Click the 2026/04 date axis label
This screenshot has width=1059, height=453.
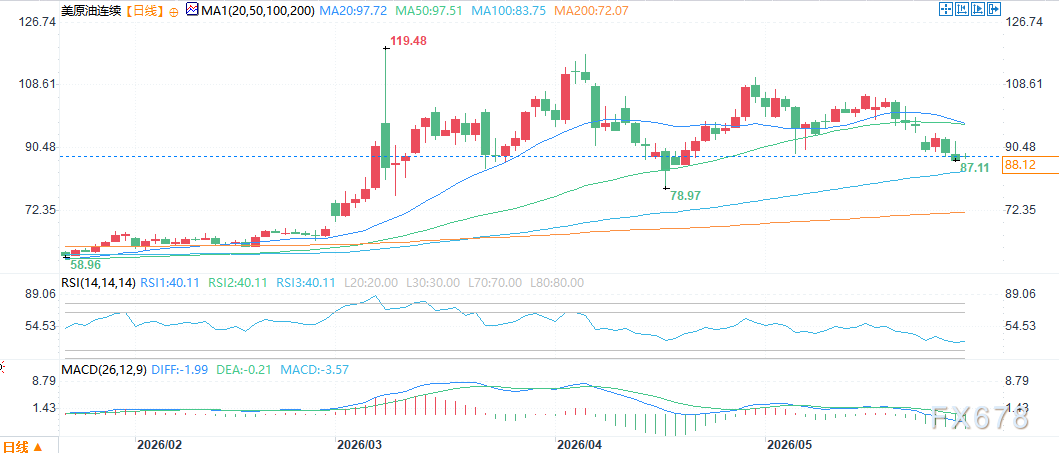point(579,446)
